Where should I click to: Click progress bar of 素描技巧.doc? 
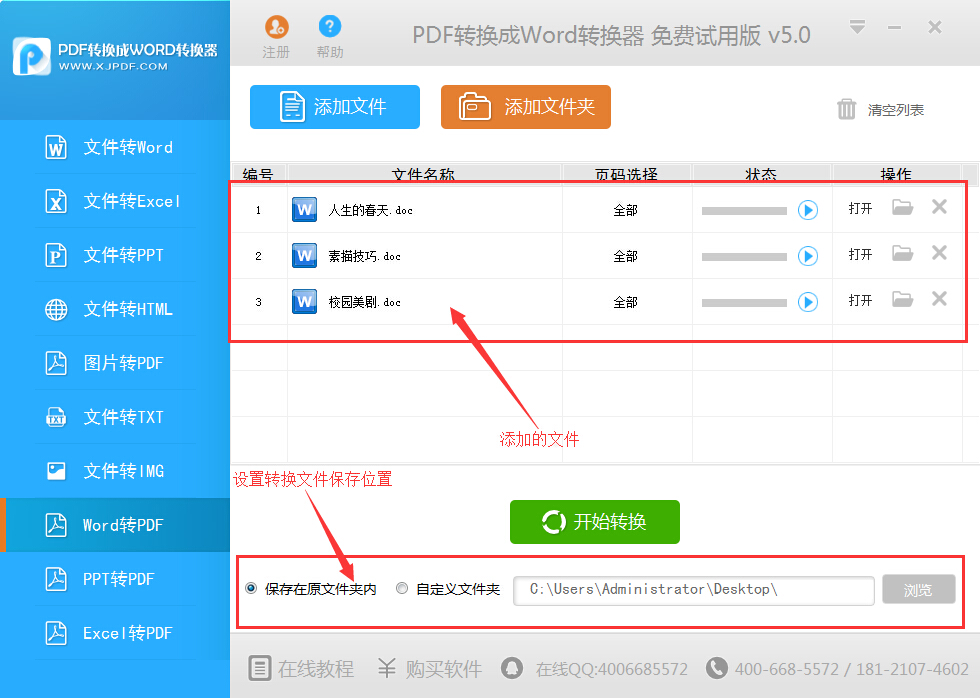744,257
